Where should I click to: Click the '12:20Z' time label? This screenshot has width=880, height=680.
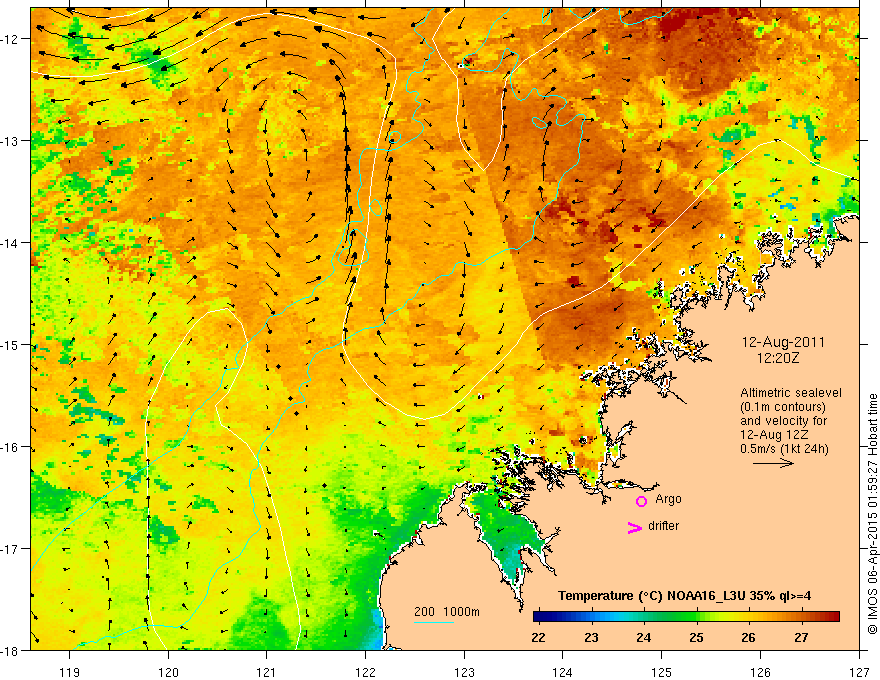[777, 357]
